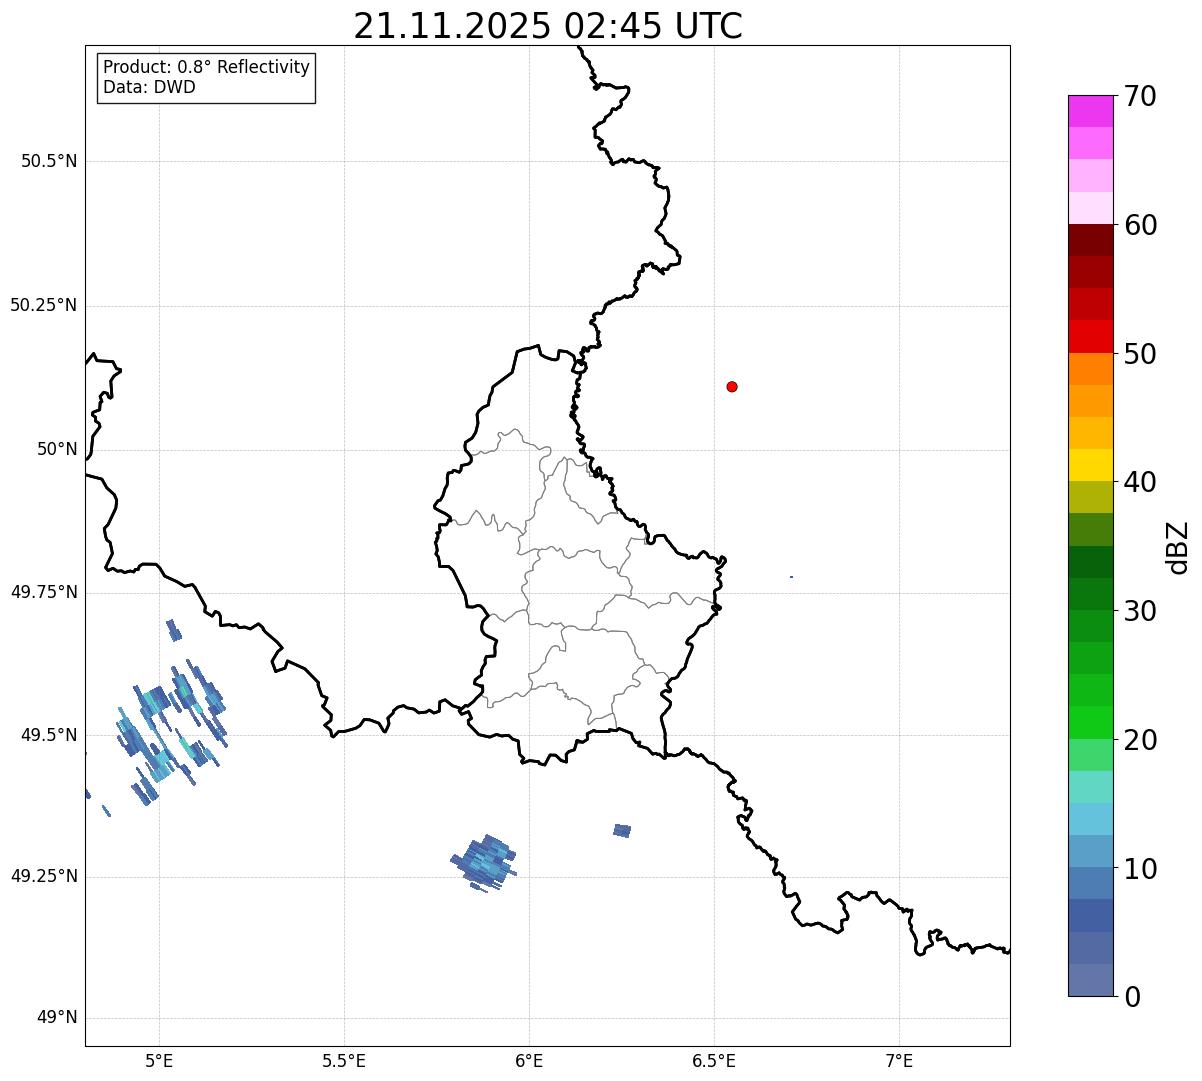Click the 30 colorbar tick label
The height and width of the screenshot is (1081, 1202).
click(x=1140, y=611)
